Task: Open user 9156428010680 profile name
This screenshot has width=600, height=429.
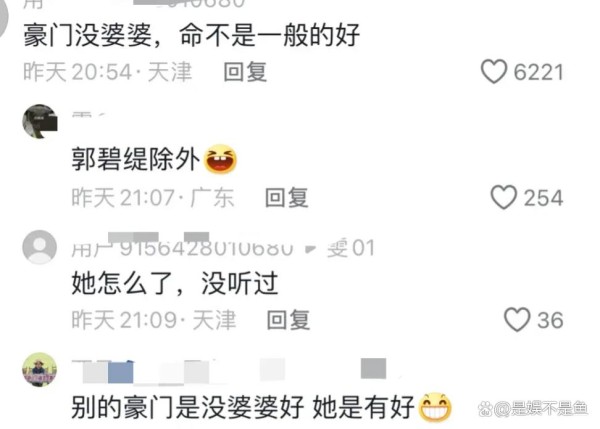Action: point(183,248)
